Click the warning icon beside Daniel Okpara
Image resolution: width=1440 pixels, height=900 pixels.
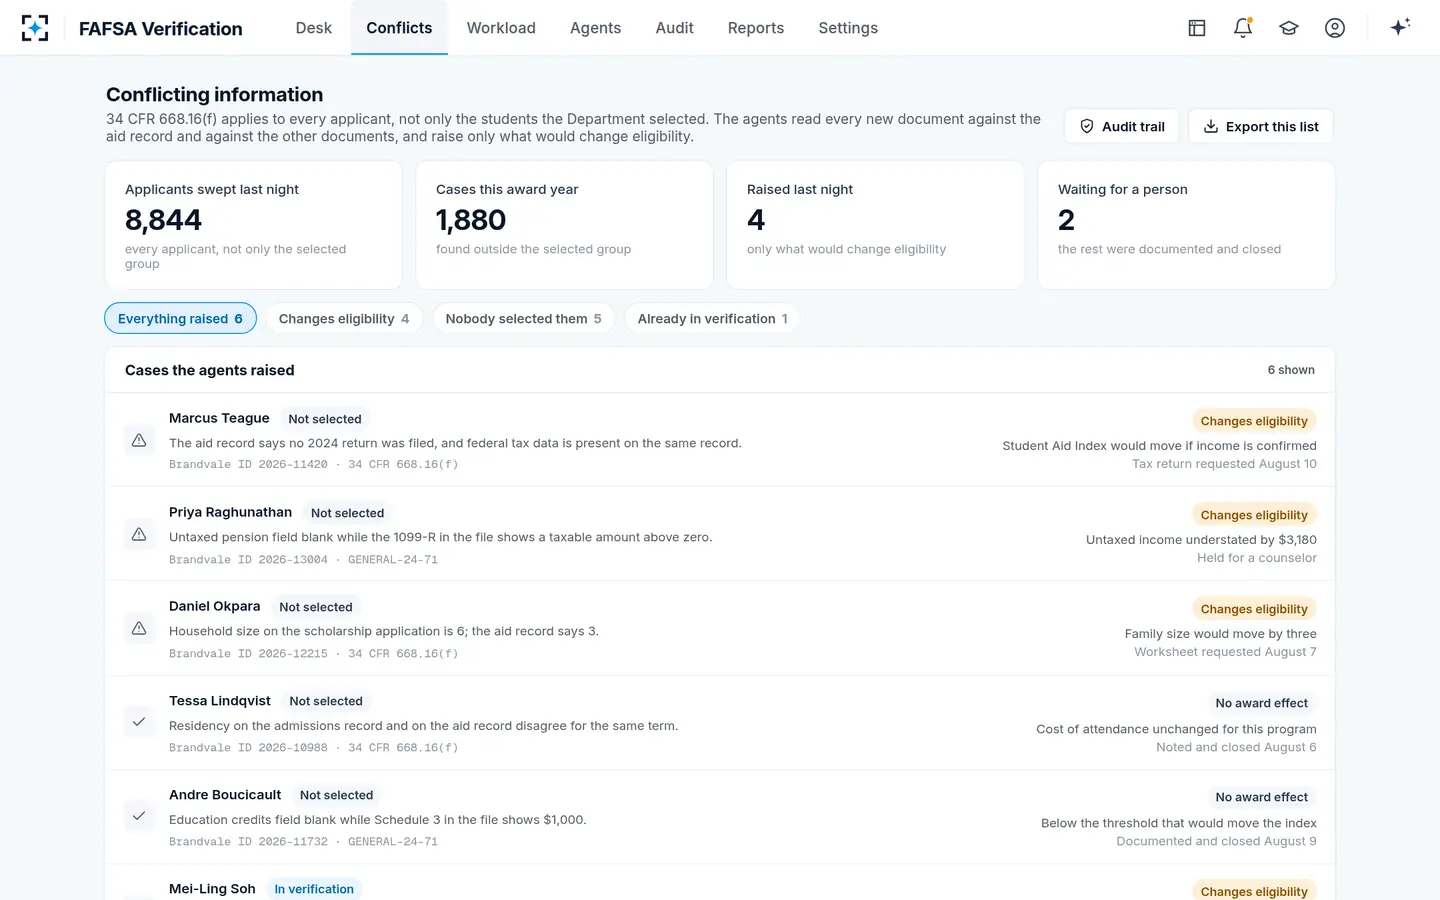click(x=139, y=628)
